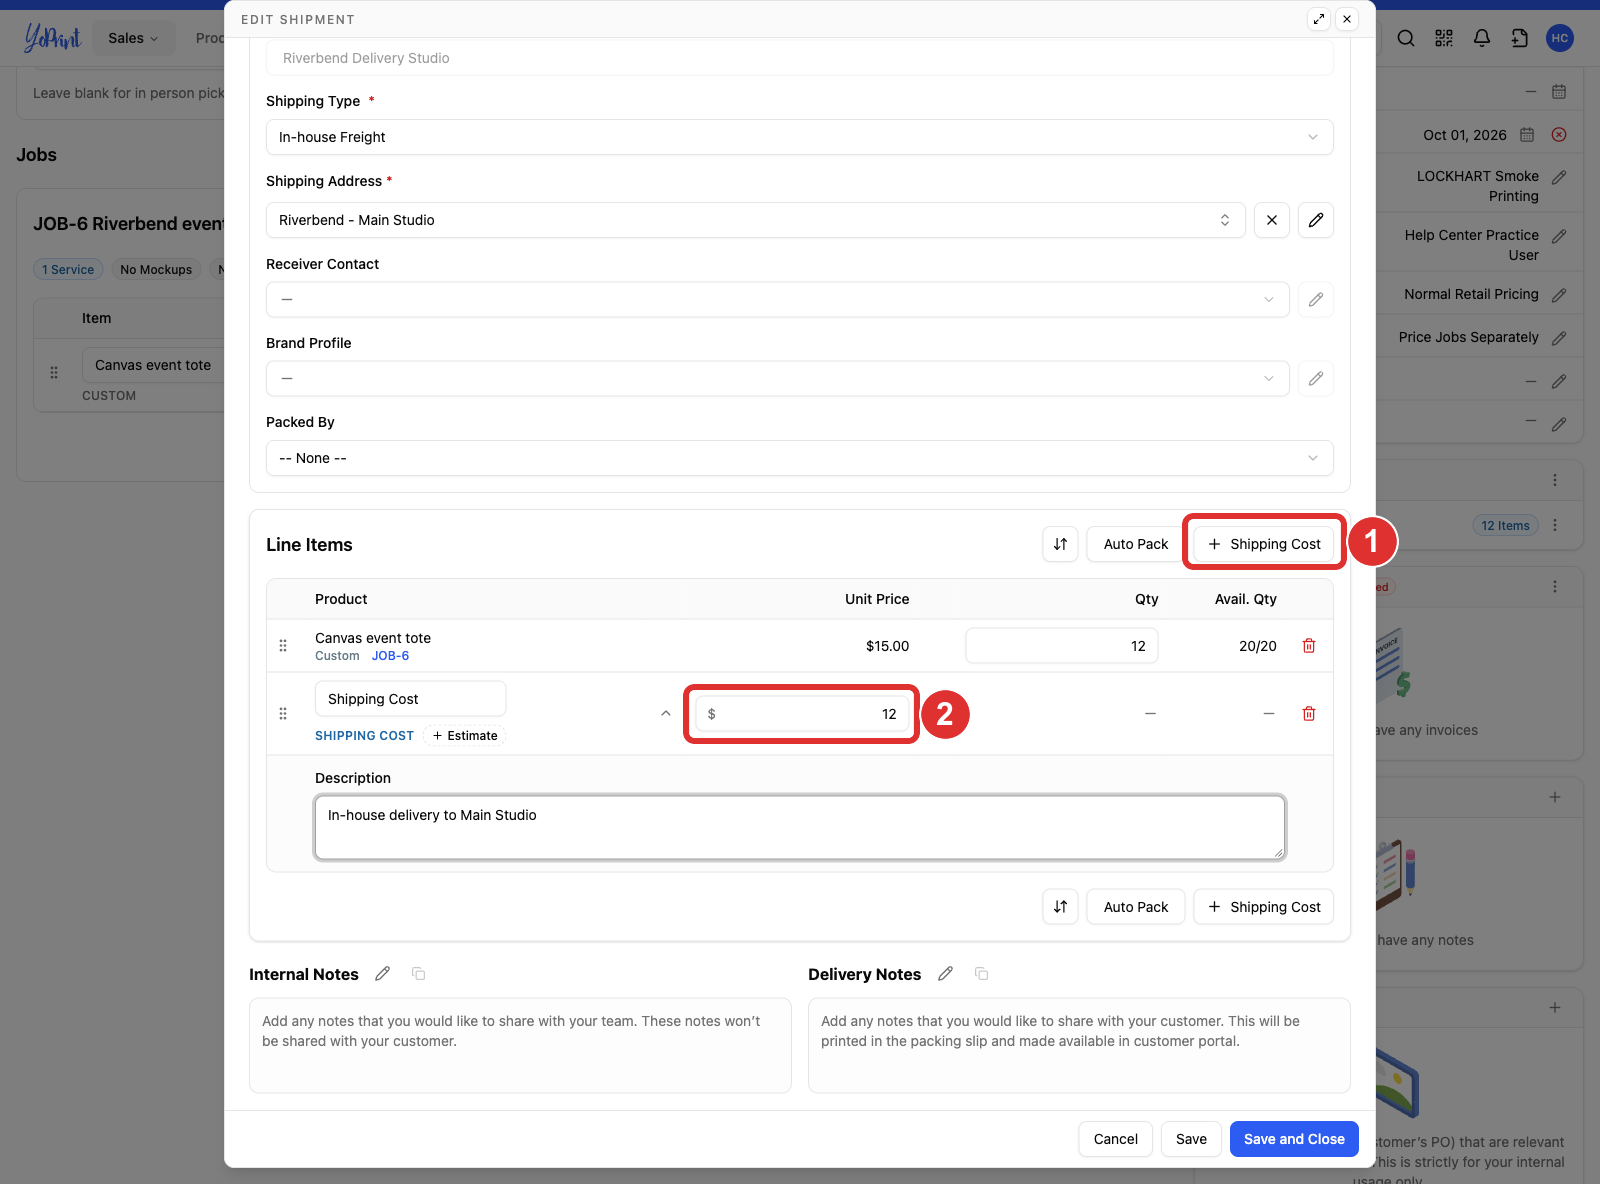Click the bottom Auto Pack button
The height and width of the screenshot is (1184, 1600).
click(1136, 907)
